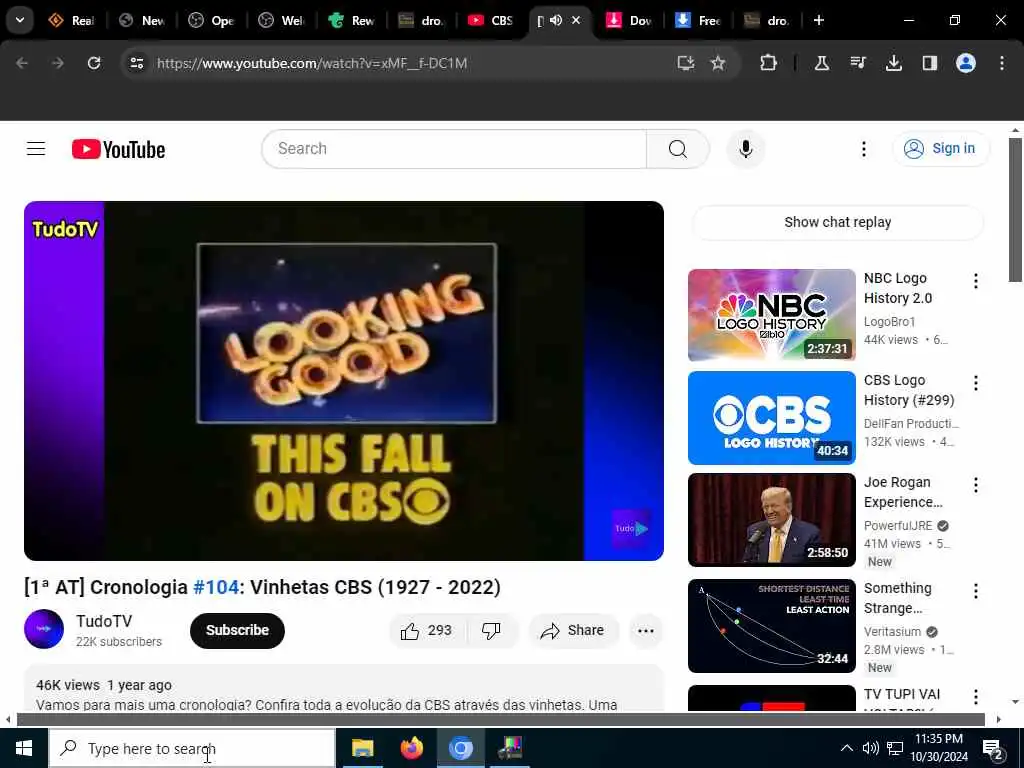Image resolution: width=1024 pixels, height=768 pixels.
Task: Click the taskbar search box
Action: coord(192,748)
